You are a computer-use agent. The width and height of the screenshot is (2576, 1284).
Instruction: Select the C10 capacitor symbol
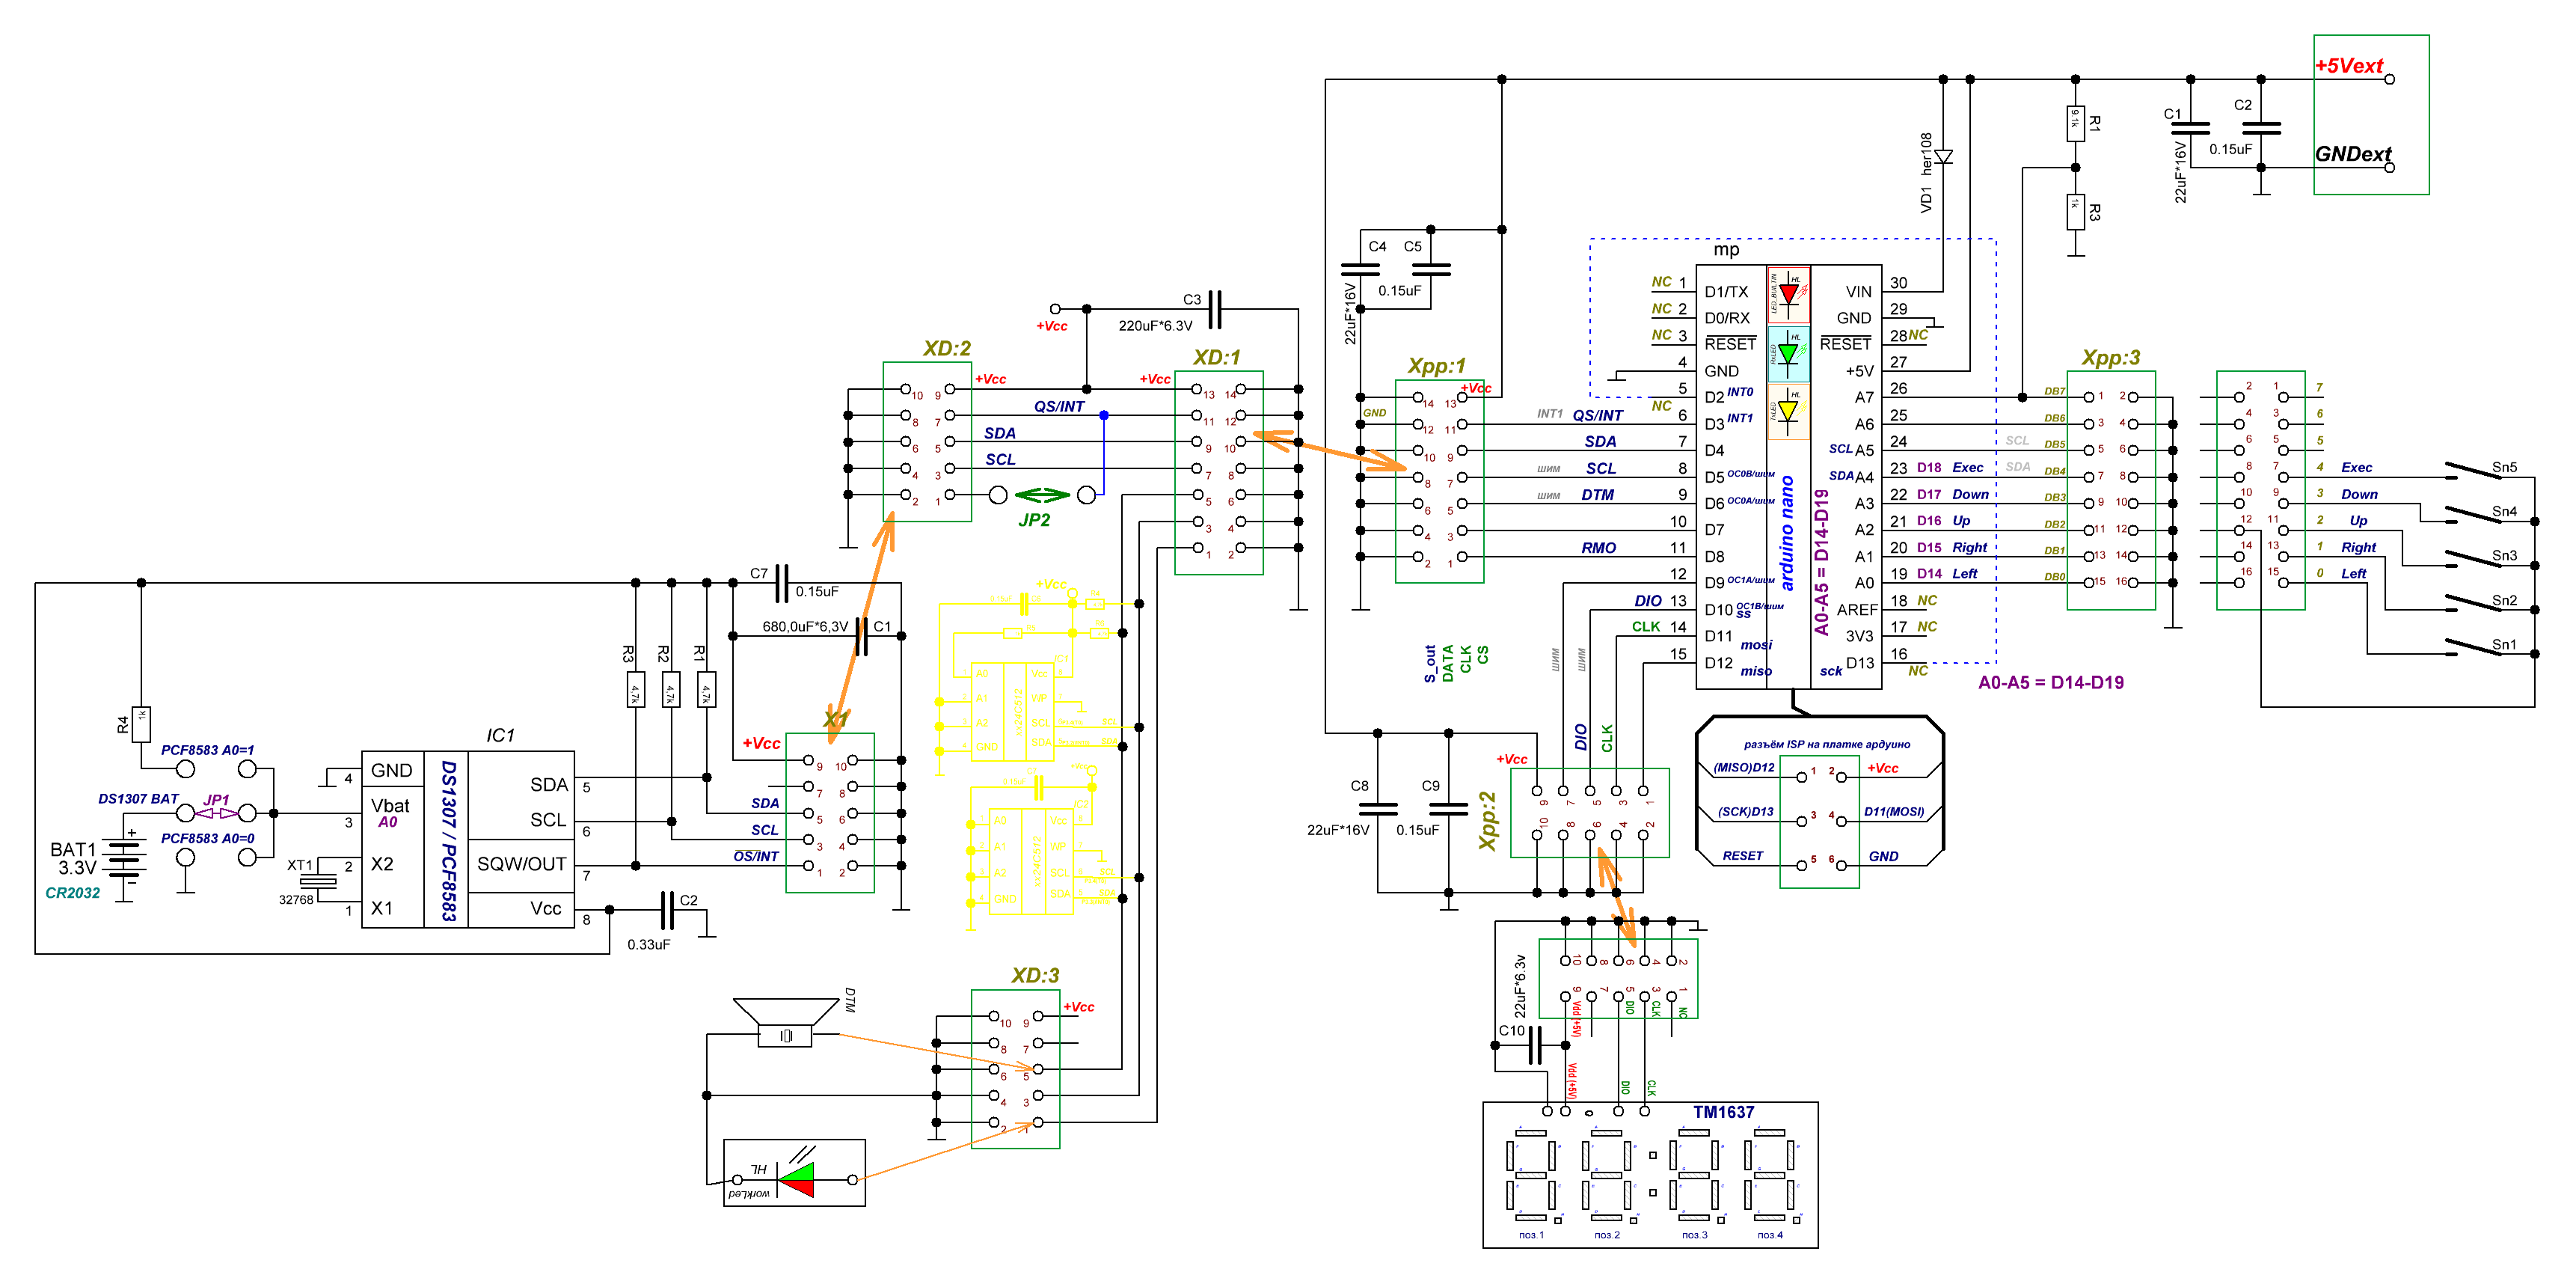click(1535, 1046)
